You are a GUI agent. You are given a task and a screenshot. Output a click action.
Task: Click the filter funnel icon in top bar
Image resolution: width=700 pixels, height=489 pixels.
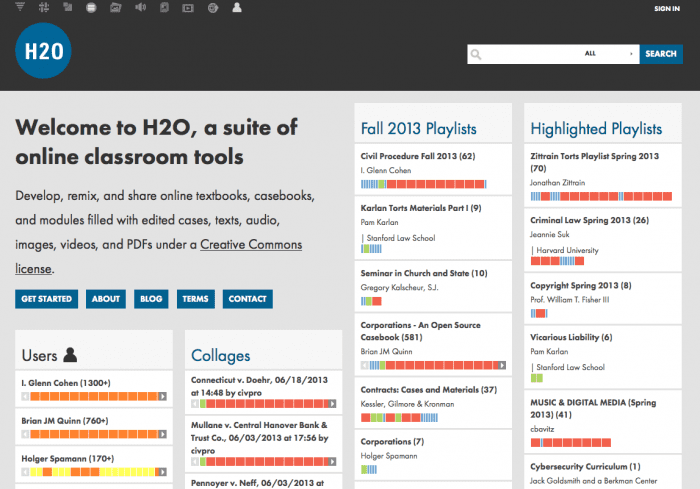(20, 8)
